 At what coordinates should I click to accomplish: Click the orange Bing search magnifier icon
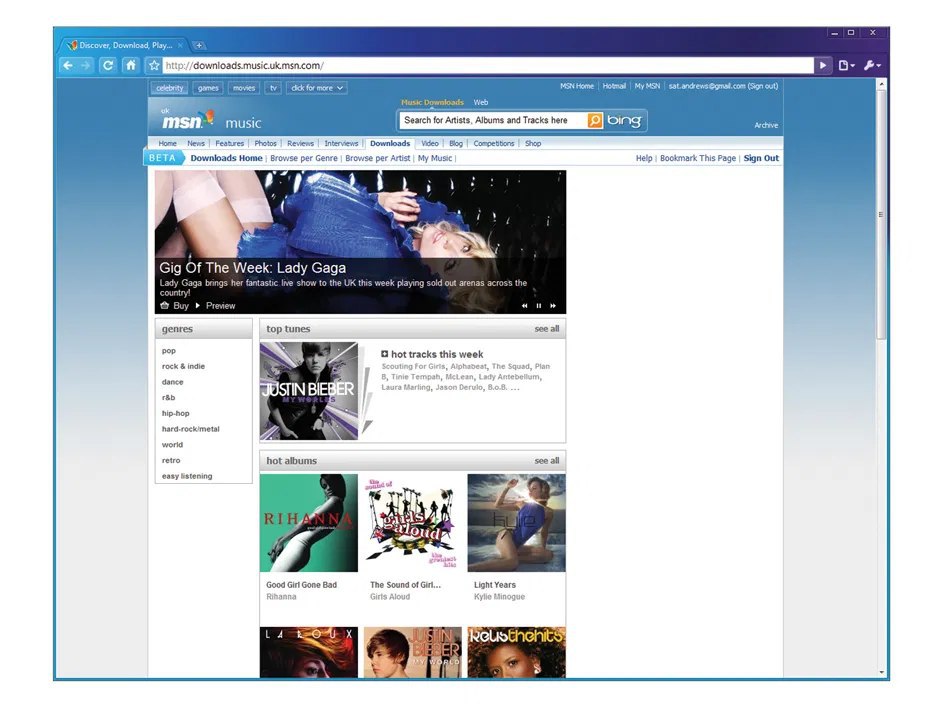click(594, 121)
